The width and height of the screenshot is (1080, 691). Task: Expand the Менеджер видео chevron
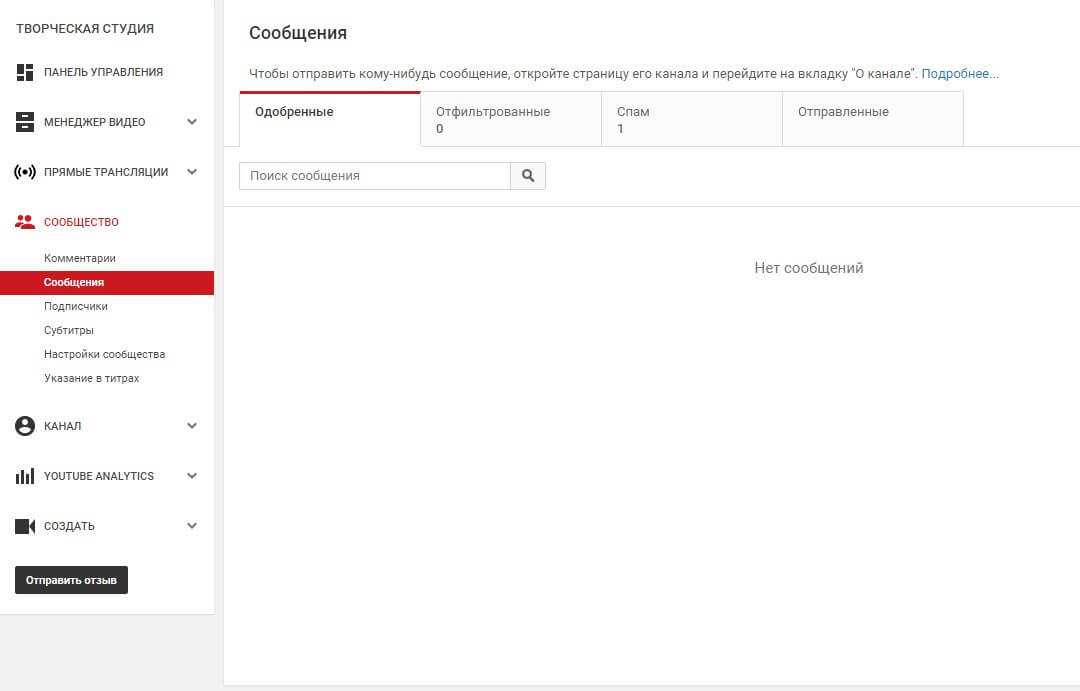pyautogui.click(x=192, y=122)
